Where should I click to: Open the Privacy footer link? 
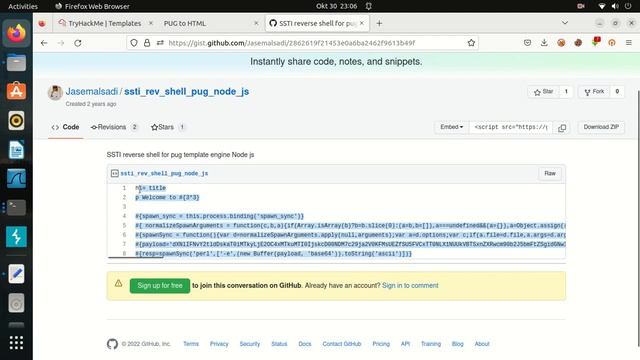coord(219,344)
